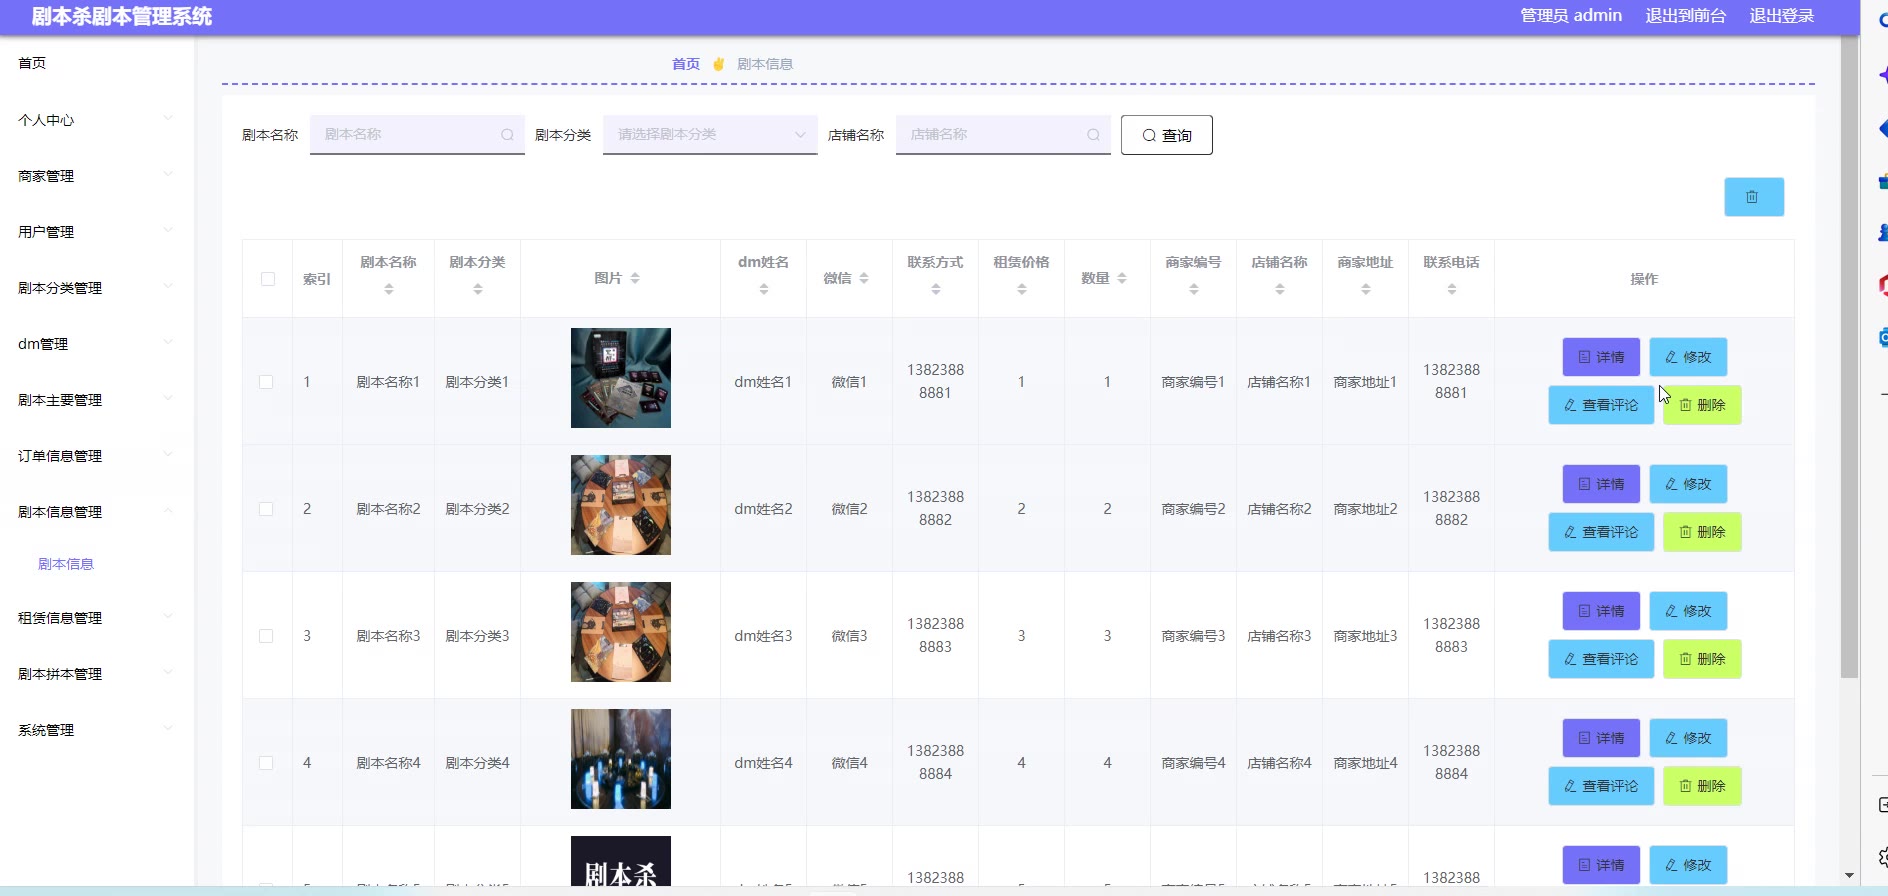Viewport: 1888px width, 896px height.
Task: Sort table by 图片 column arrows
Action: [x=635, y=279]
